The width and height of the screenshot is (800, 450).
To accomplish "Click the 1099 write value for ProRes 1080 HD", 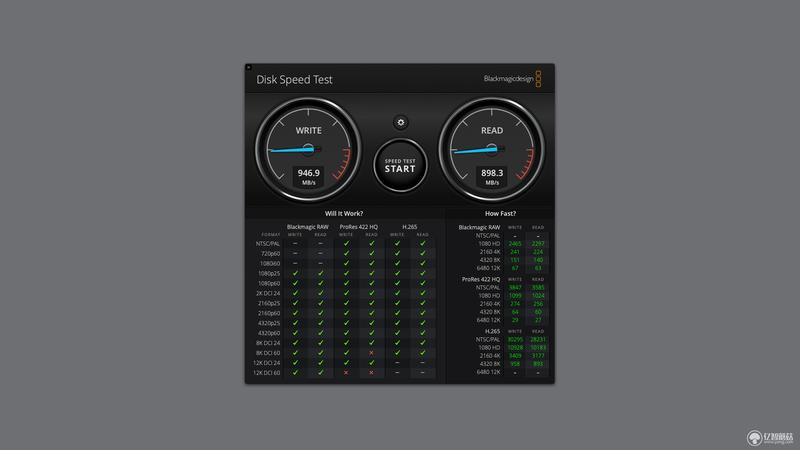I will click(x=515, y=296).
